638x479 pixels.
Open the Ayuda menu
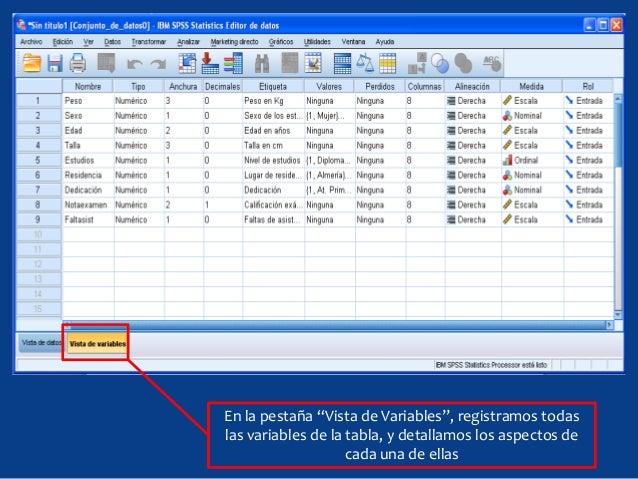385,42
